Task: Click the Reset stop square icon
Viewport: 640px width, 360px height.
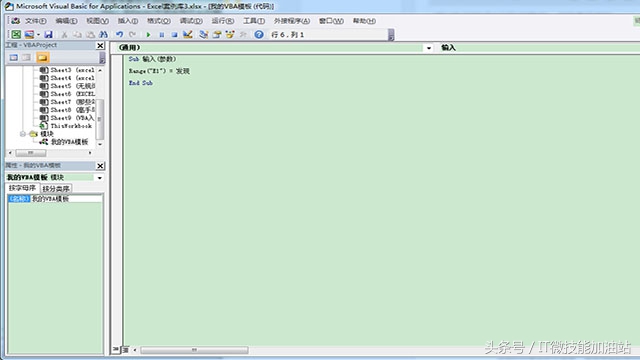Action: click(174, 35)
